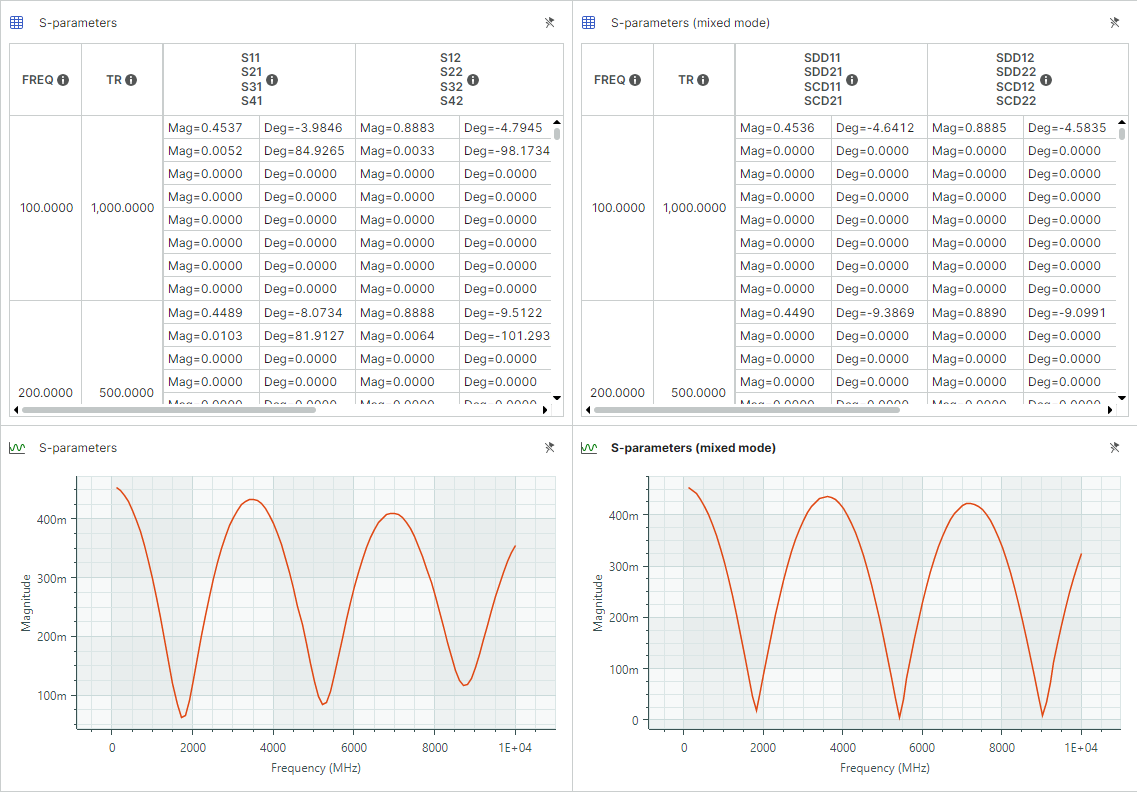Click scroll-up arrow in mixed mode table
Image resolution: width=1137 pixels, height=792 pixels.
tap(1122, 122)
